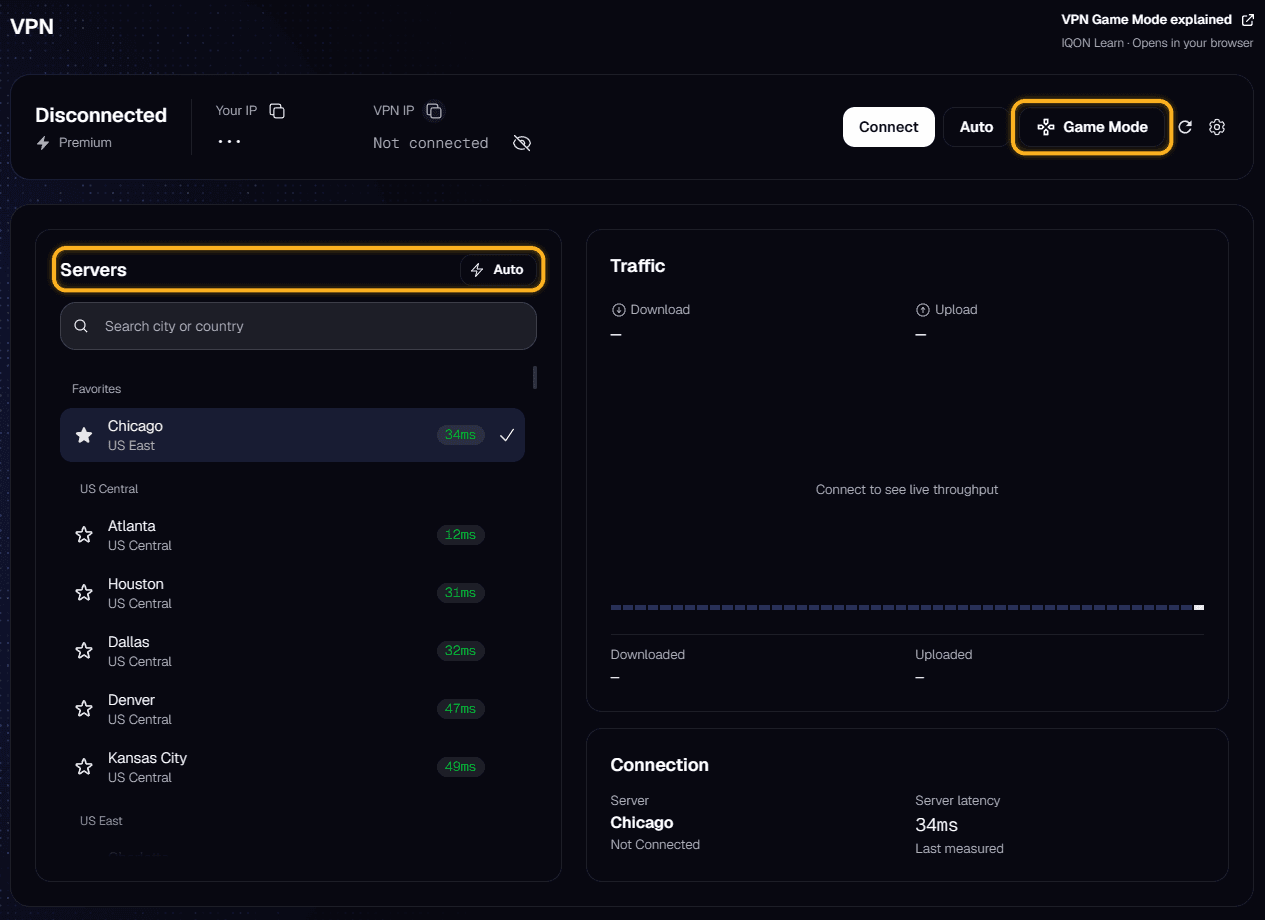This screenshot has width=1265, height=920.
Task: Click Chicago's 34ms latency badge in list
Action: pos(461,435)
